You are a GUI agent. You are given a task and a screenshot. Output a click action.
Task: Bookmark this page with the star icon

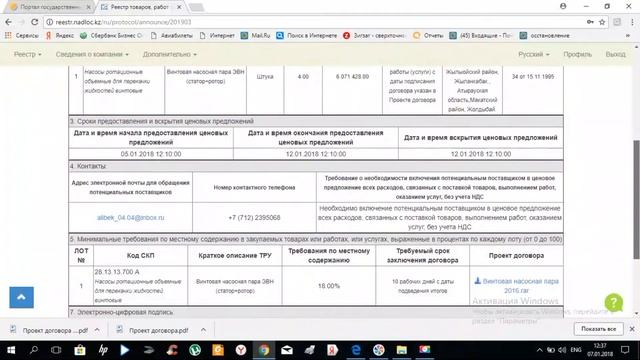pyautogui.click(x=602, y=22)
